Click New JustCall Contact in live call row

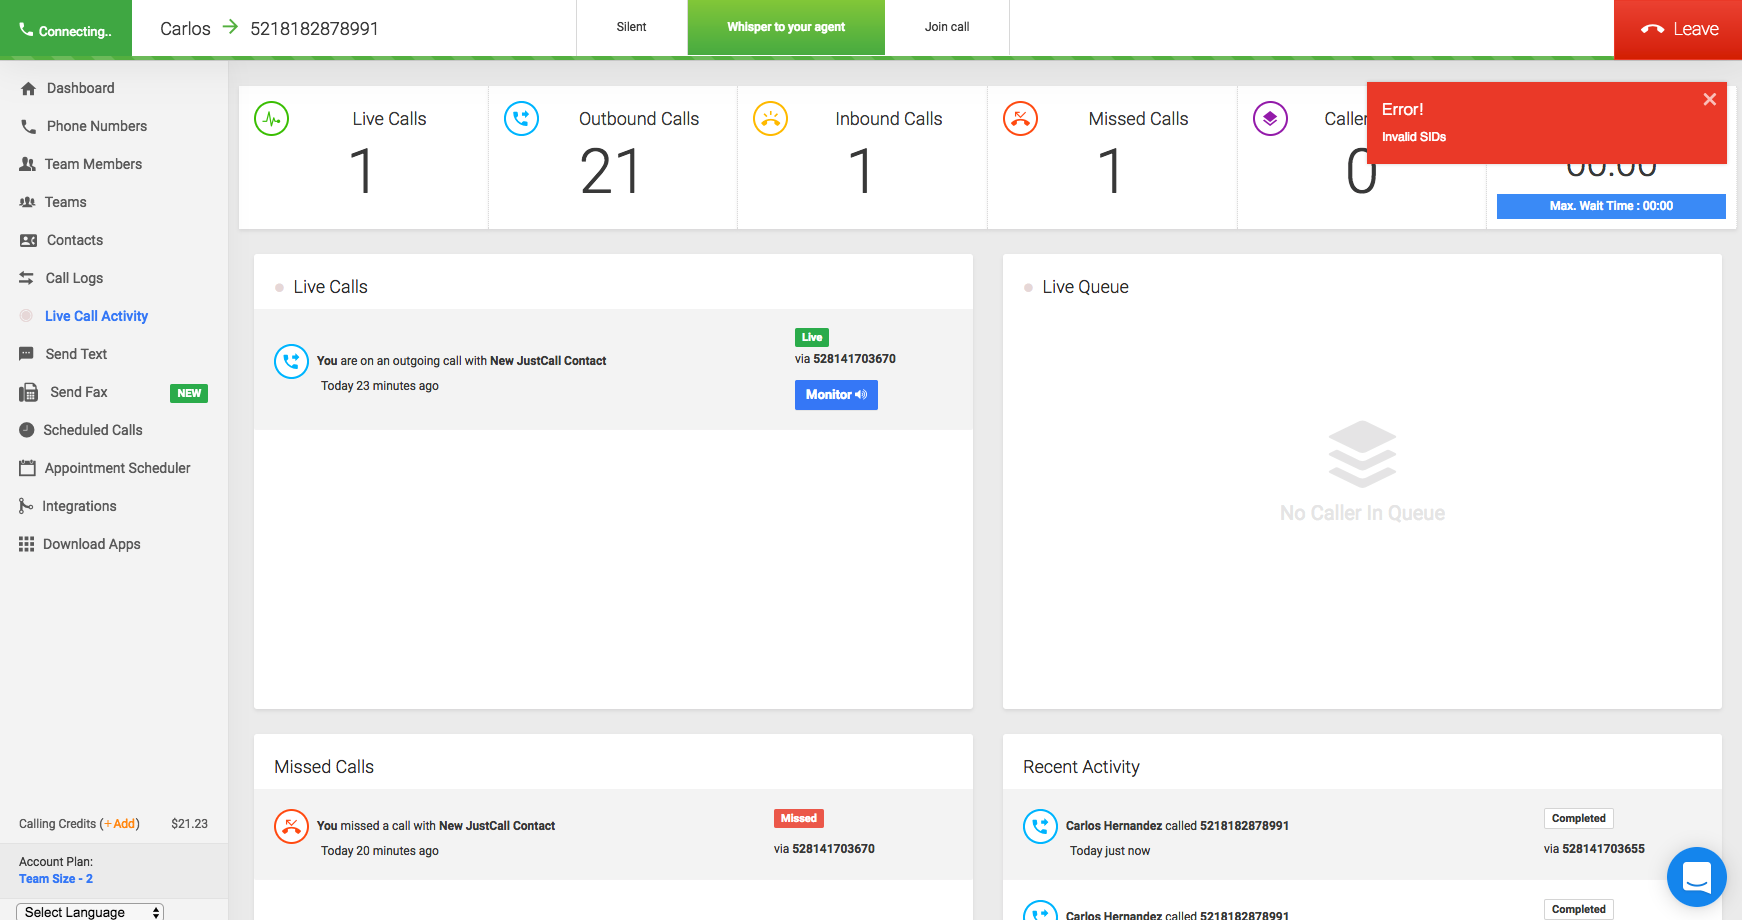(548, 361)
